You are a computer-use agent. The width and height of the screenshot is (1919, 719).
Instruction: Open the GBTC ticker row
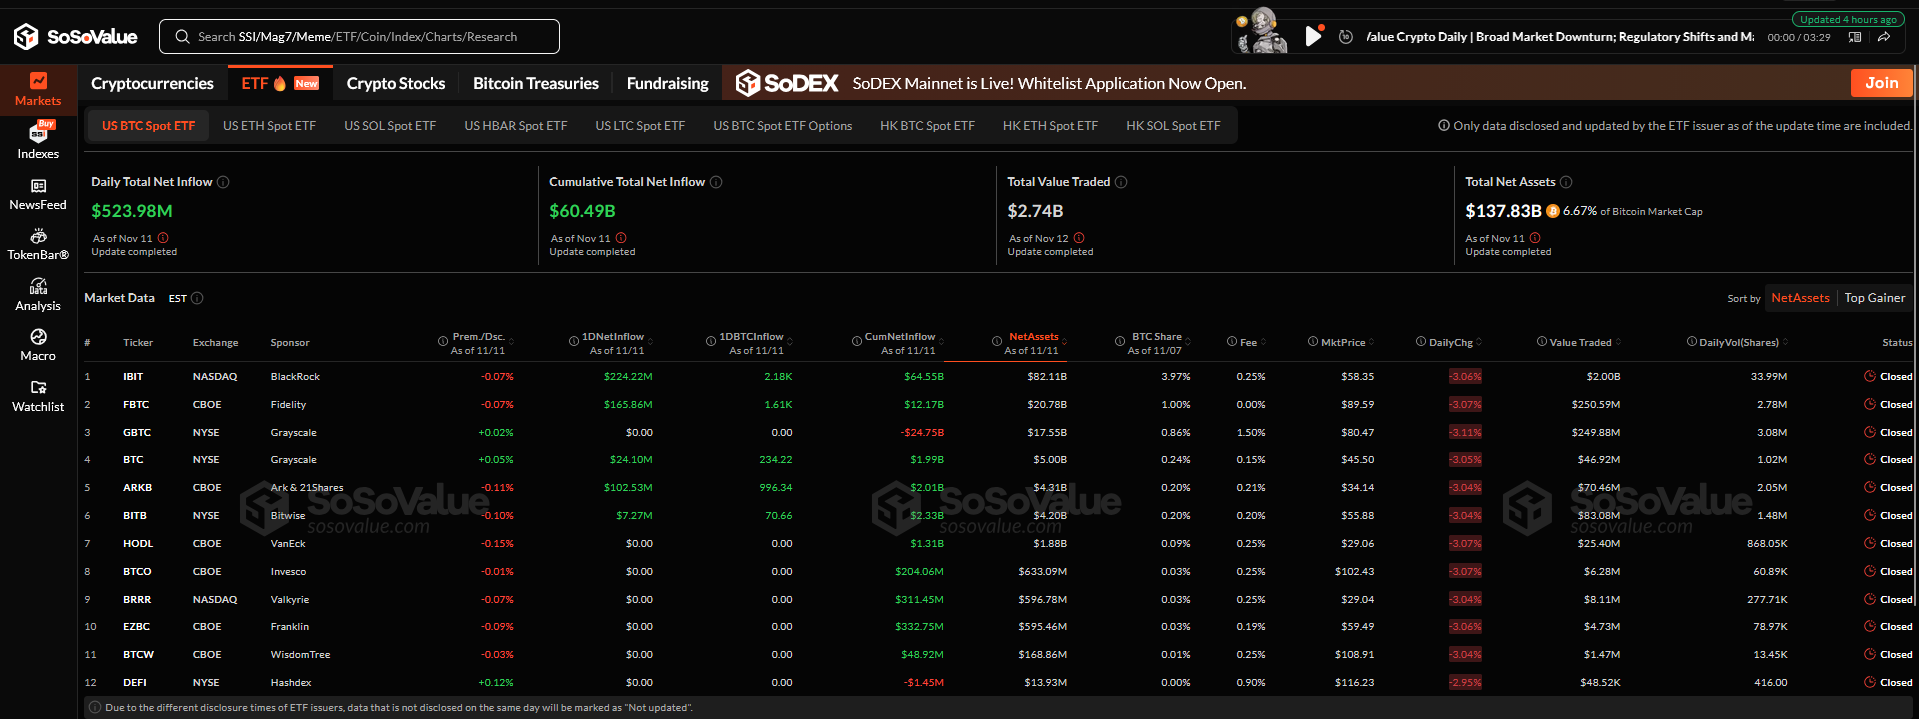point(998,432)
